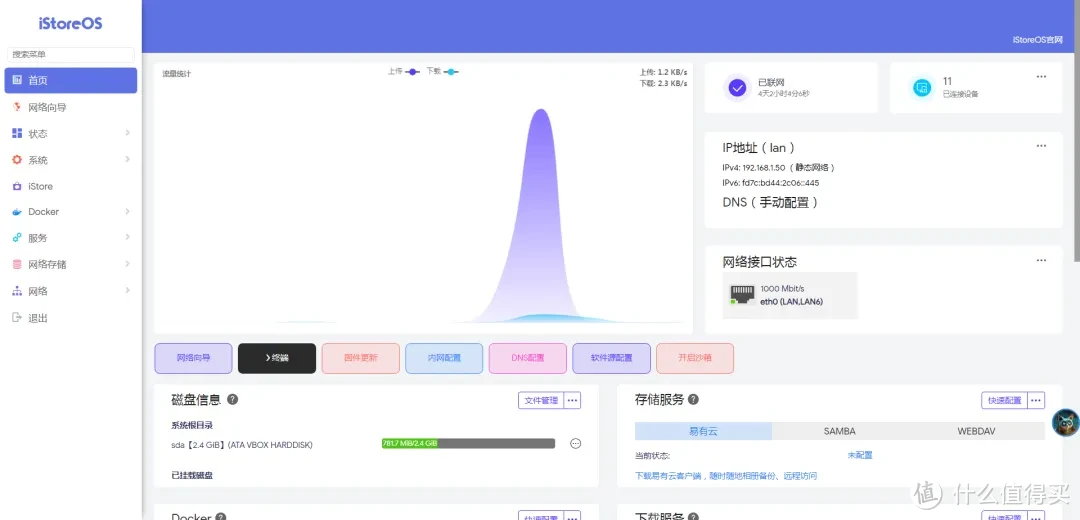Open iStore sidebar item
1080x520 pixels.
tap(71, 187)
